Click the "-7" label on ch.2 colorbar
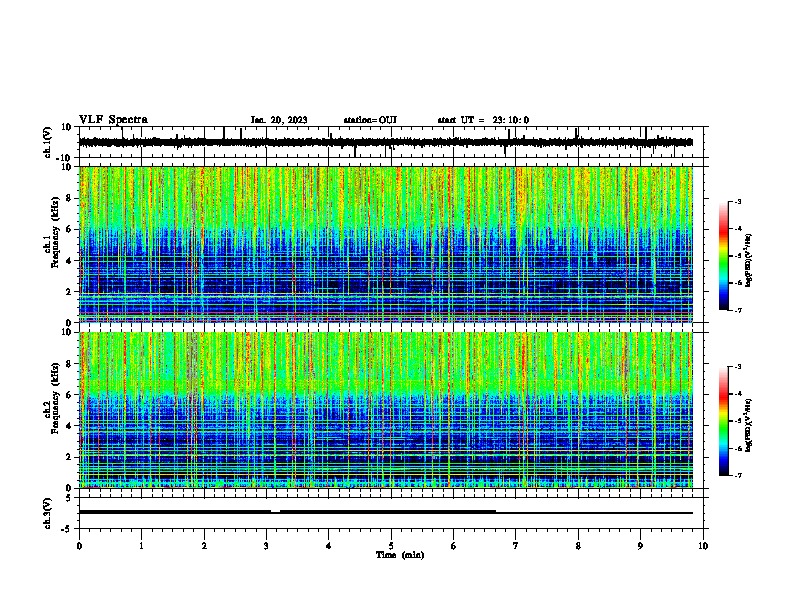This screenshot has height=612, width=792. [x=737, y=475]
